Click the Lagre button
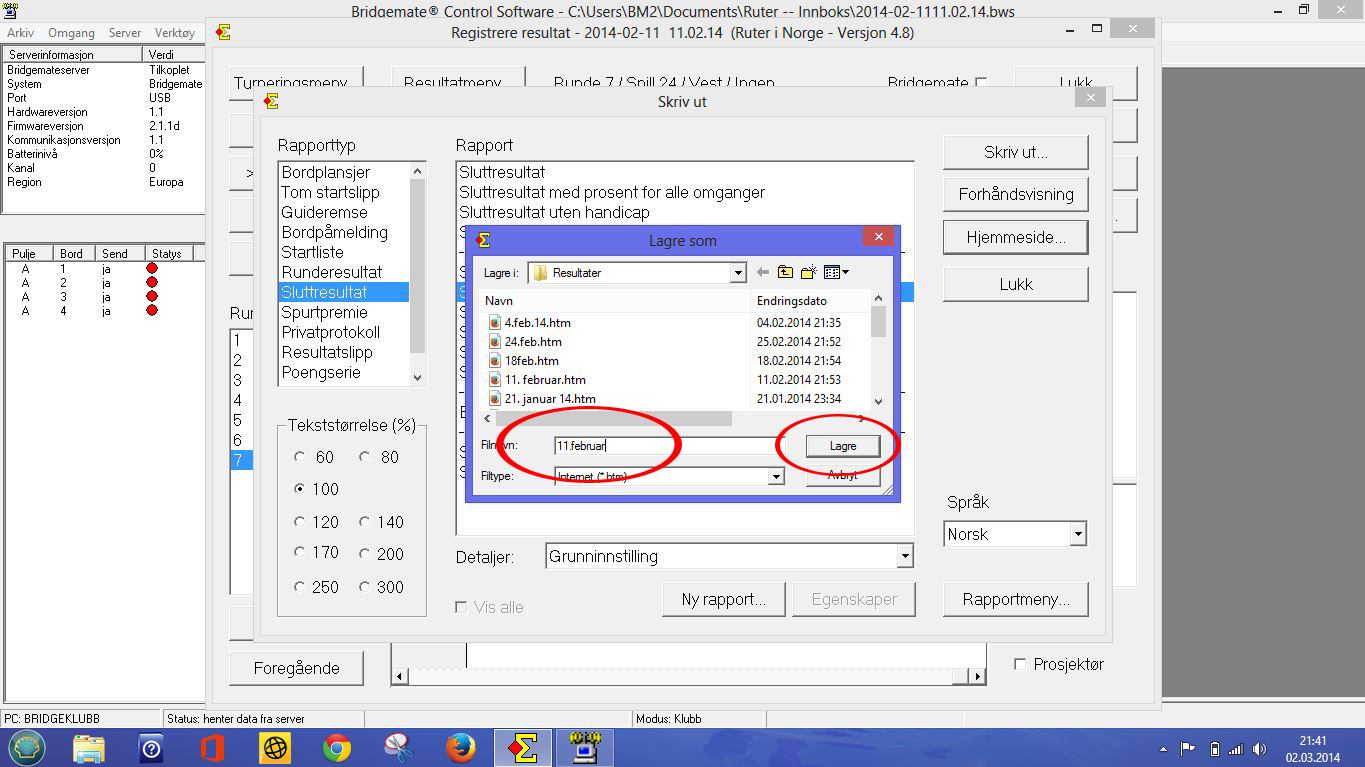Viewport: 1365px width, 767px height. point(843,446)
